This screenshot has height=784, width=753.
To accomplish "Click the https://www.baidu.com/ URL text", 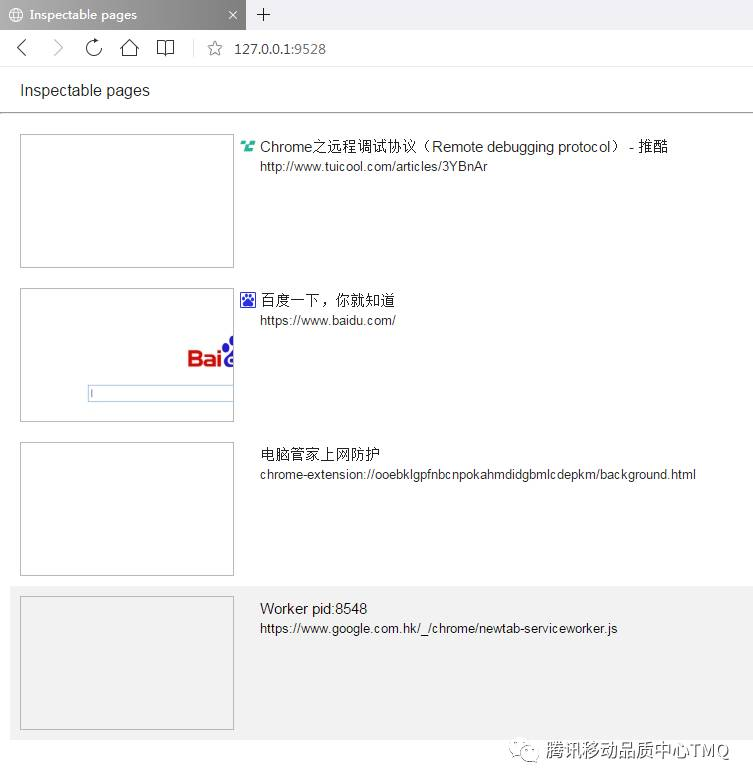I will [328, 320].
